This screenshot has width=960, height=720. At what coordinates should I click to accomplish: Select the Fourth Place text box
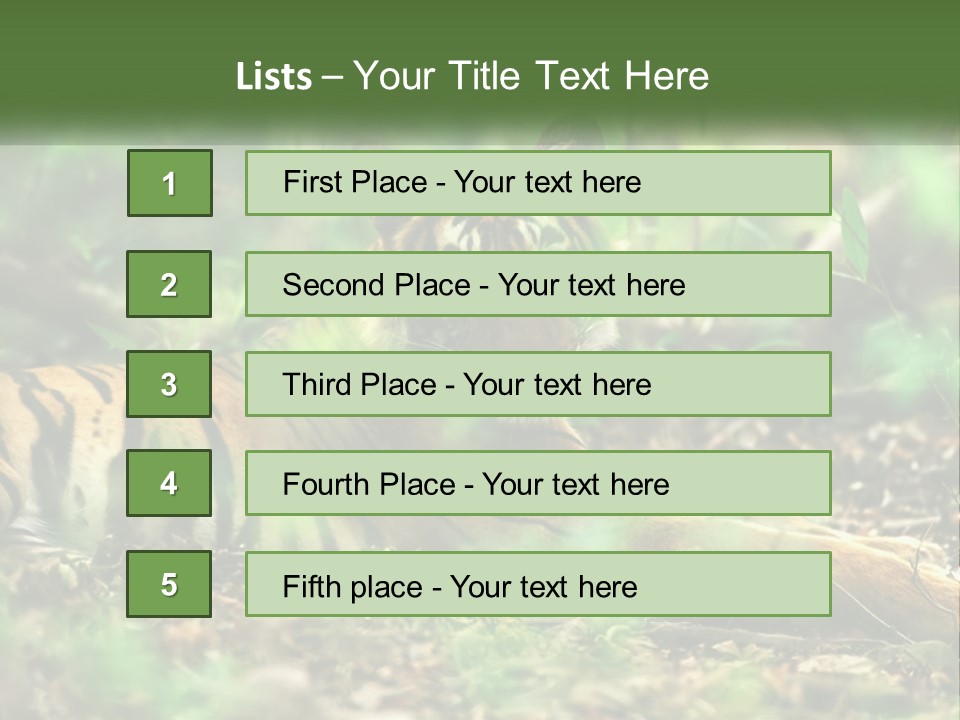pos(538,484)
